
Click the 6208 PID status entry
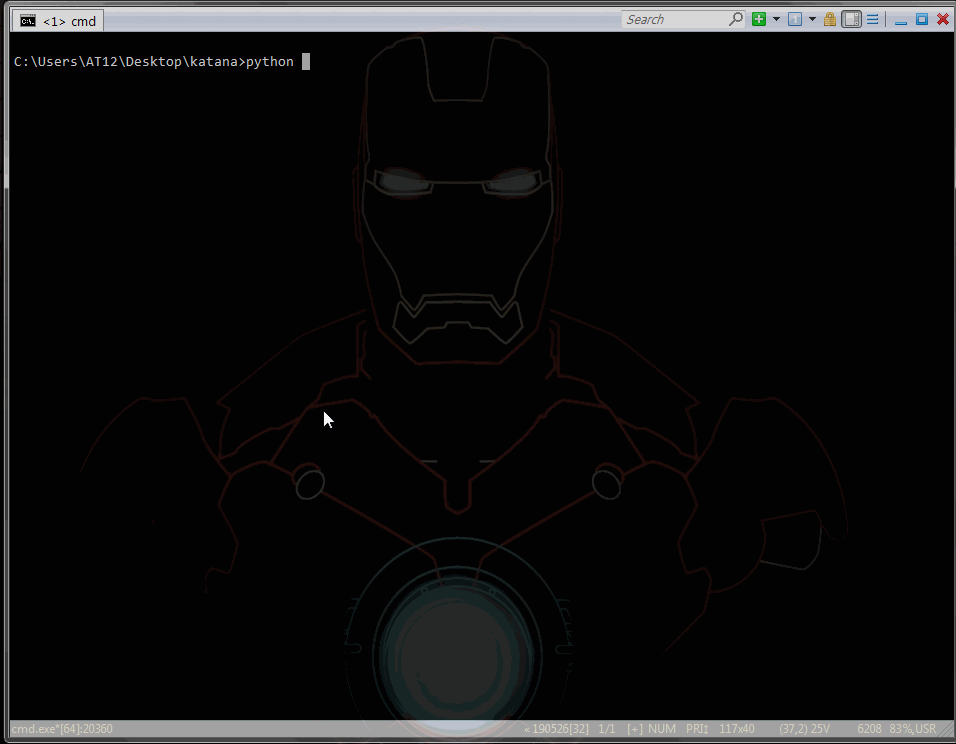[x=869, y=729]
